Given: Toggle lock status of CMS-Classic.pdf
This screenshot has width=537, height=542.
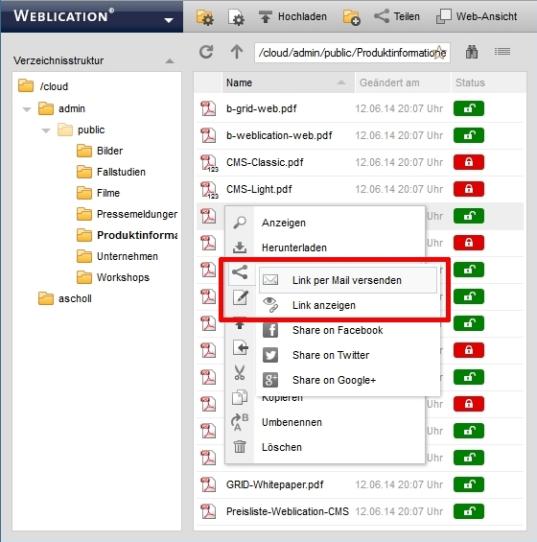Looking at the screenshot, I should click(x=469, y=162).
